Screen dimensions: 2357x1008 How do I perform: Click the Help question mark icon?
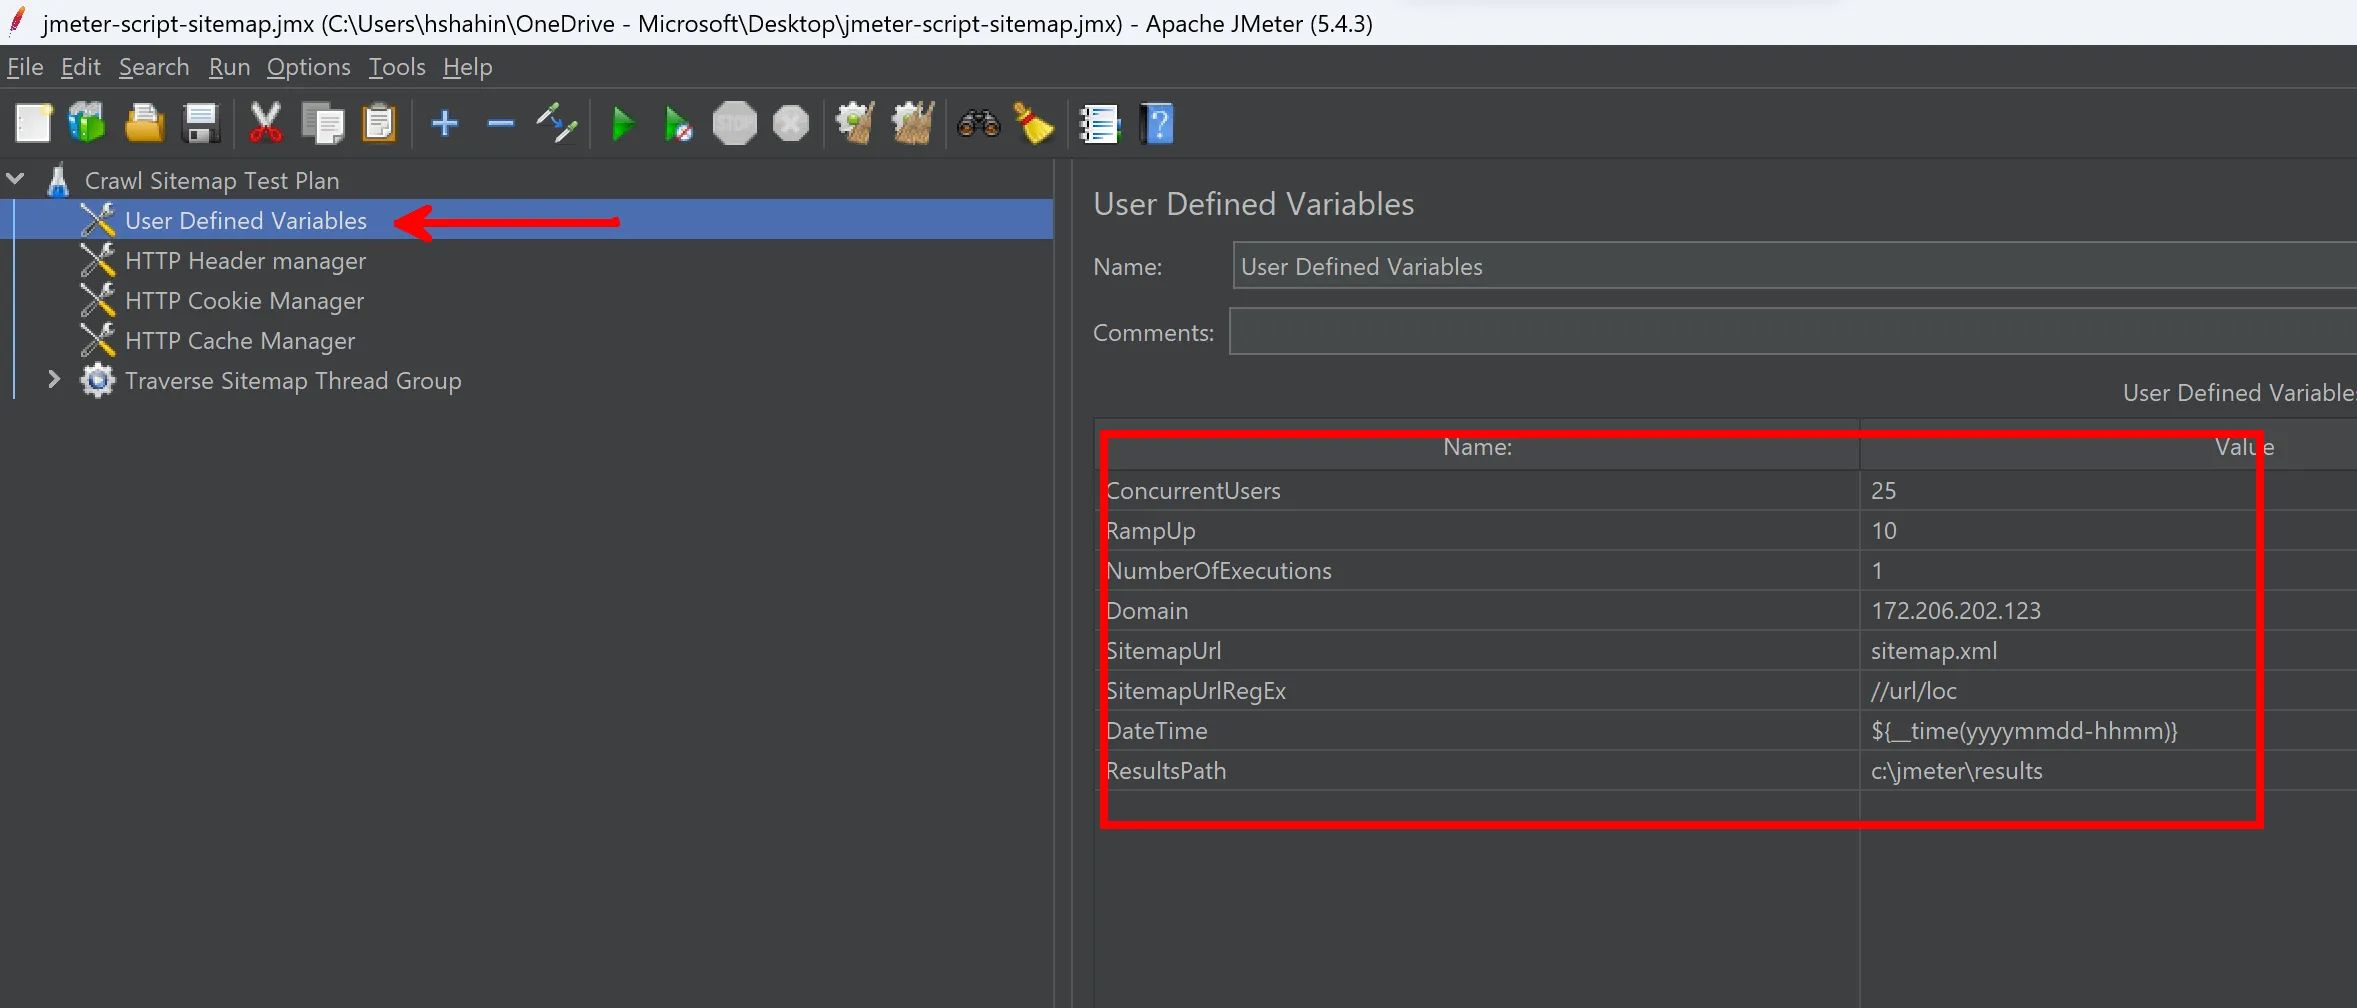(x=1157, y=124)
